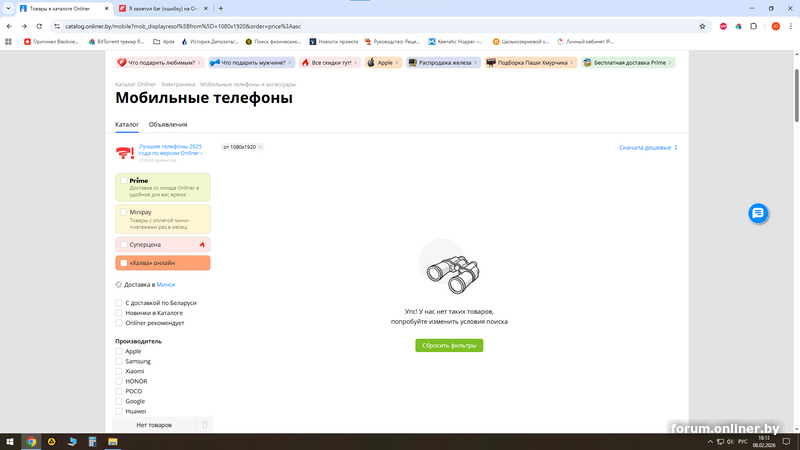Open 'Распродажа железа' promo chip
Viewport: 800px width, 450px height.
443,63
